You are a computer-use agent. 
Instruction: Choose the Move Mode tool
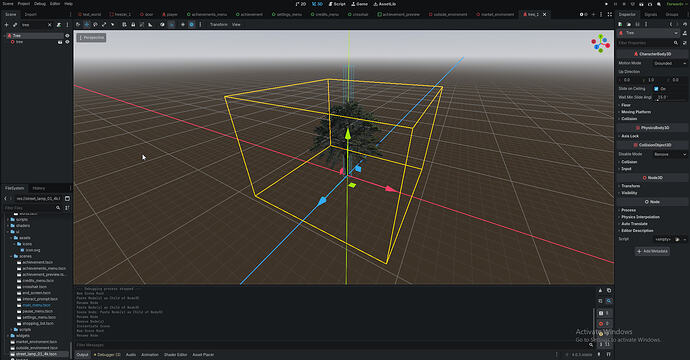coord(87,25)
